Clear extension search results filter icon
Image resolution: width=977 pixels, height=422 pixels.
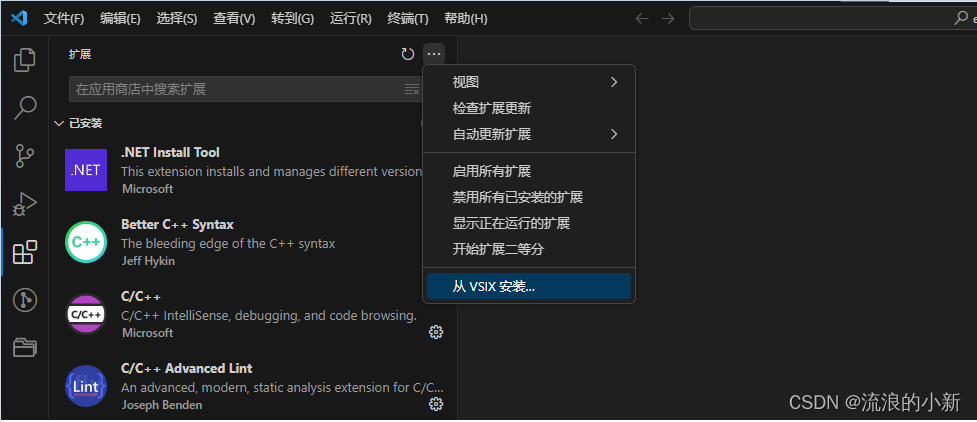412,89
